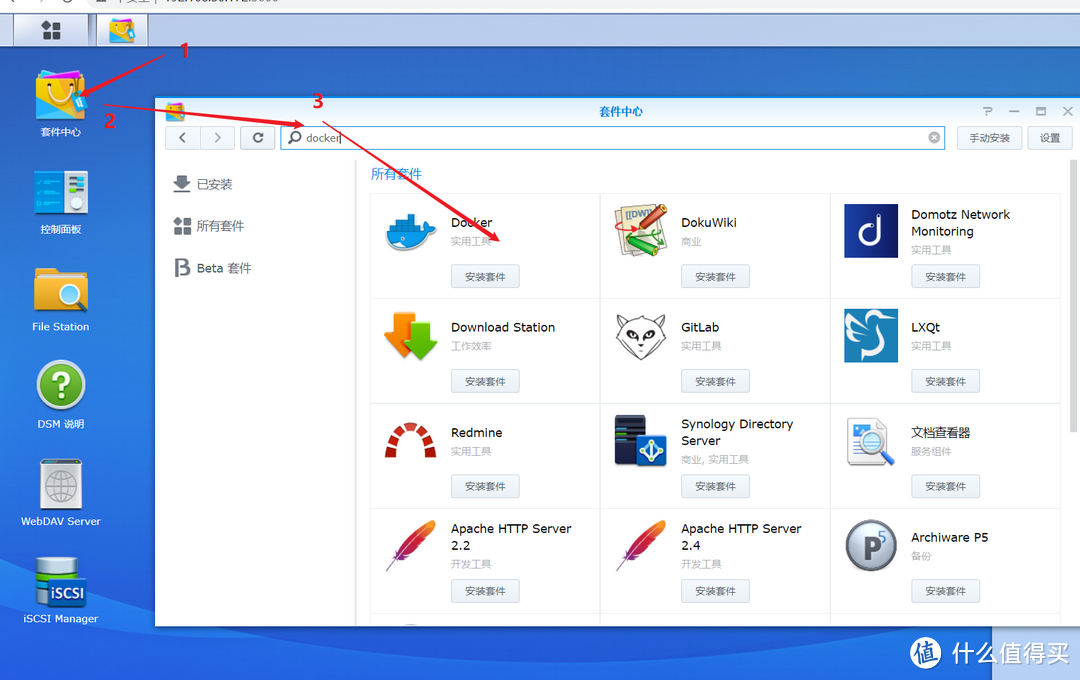Go back in Package Center
The image size is (1080, 680).
click(x=183, y=138)
